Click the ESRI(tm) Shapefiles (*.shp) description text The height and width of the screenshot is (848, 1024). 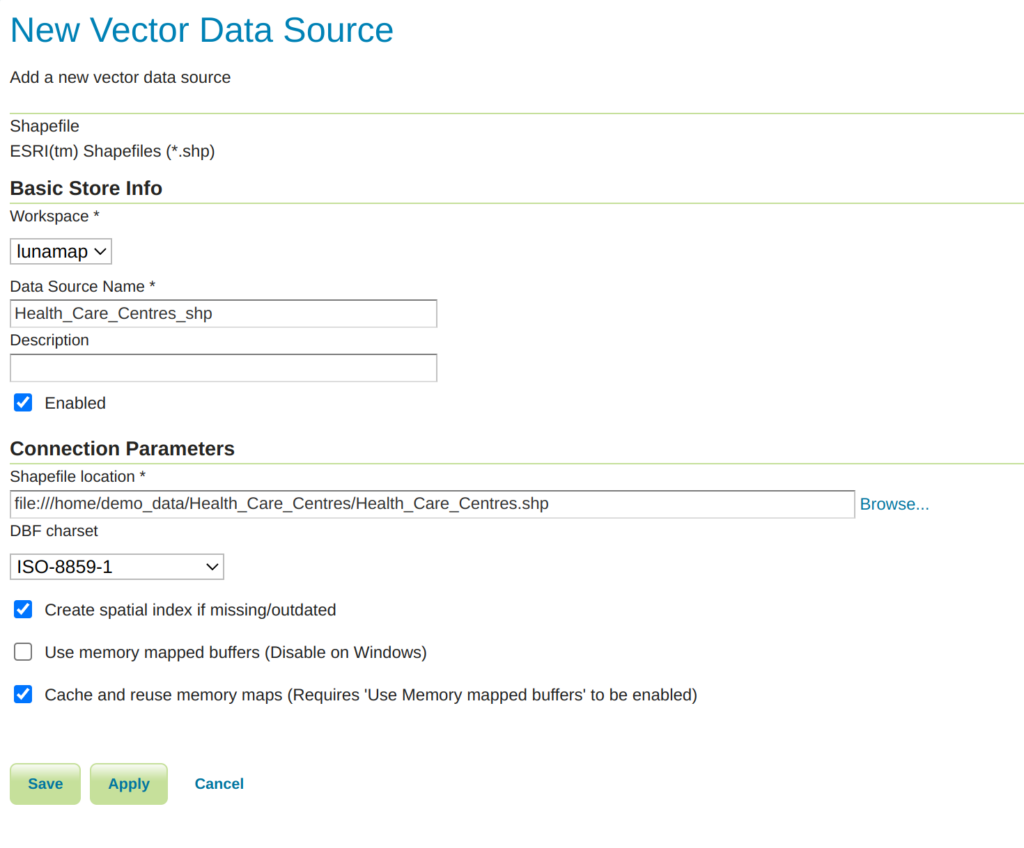coord(112,151)
